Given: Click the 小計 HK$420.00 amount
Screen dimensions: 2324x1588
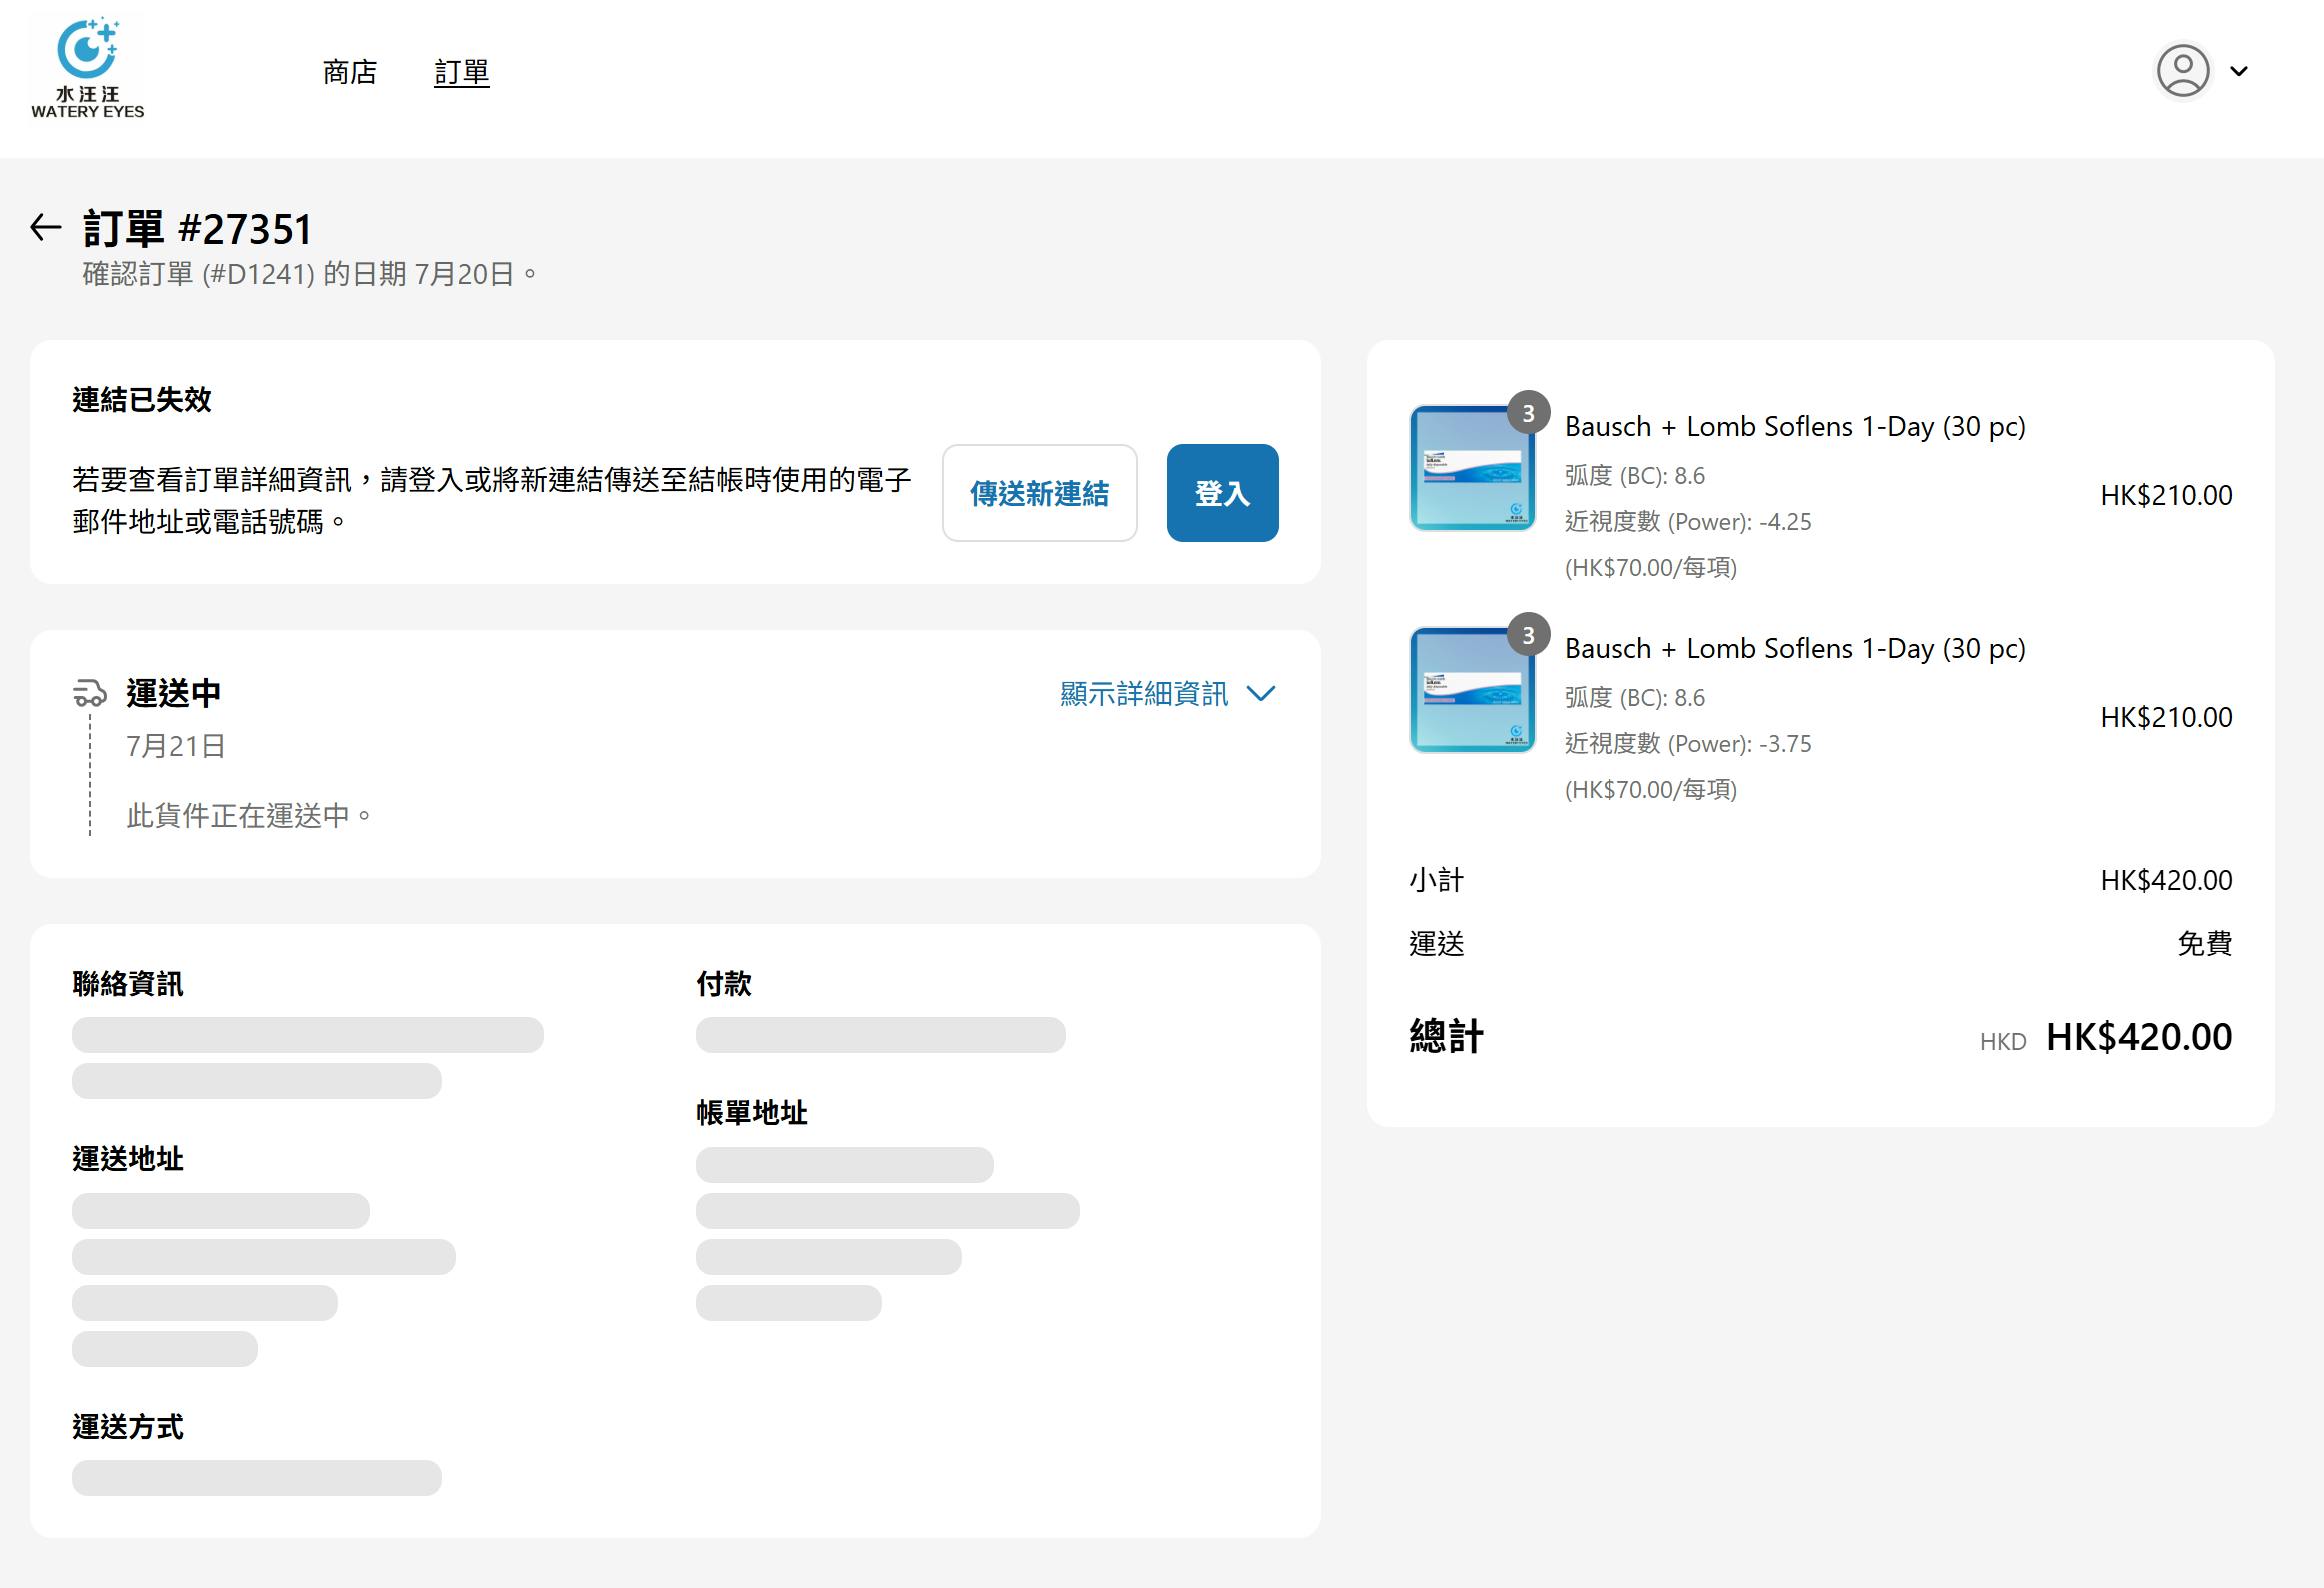Looking at the screenshot, I should point(2166,880).
